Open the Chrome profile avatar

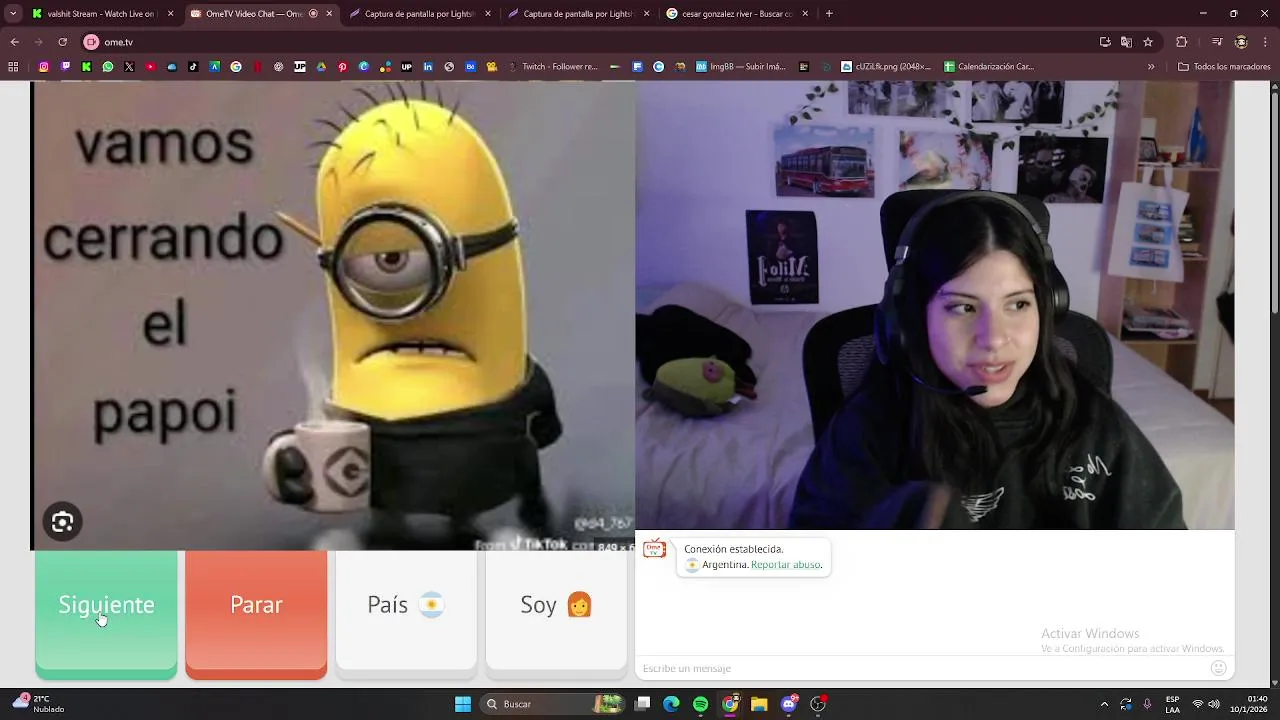(1241, 42)
